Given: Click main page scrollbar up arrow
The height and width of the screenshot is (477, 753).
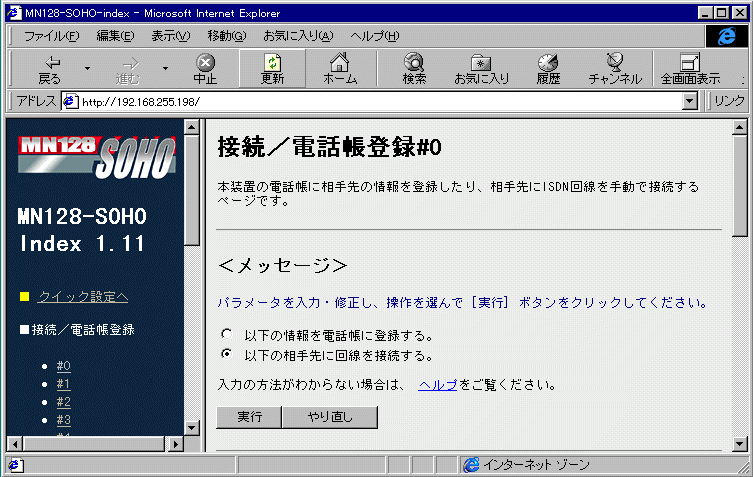Looking at the screenshot, I should coord(740,127).
